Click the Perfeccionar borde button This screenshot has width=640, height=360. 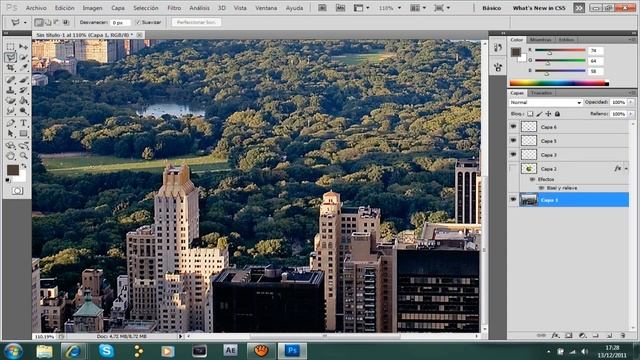pos(196,22)
